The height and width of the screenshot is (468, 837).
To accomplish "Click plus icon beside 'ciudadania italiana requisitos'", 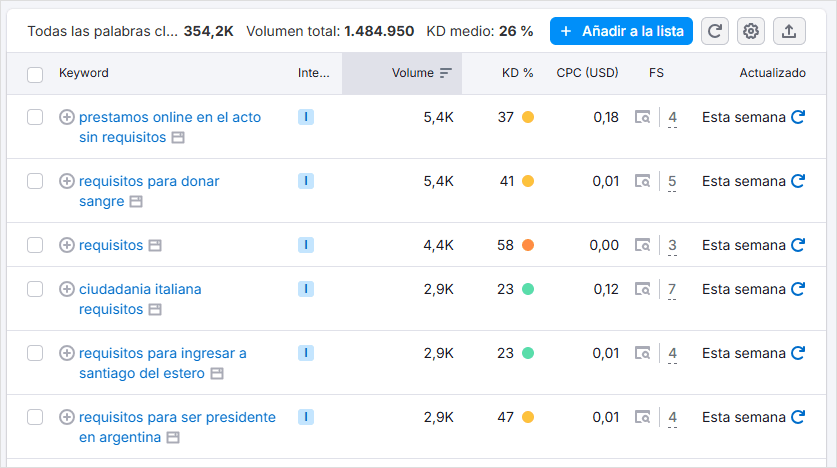I will (x=67, y=289).
